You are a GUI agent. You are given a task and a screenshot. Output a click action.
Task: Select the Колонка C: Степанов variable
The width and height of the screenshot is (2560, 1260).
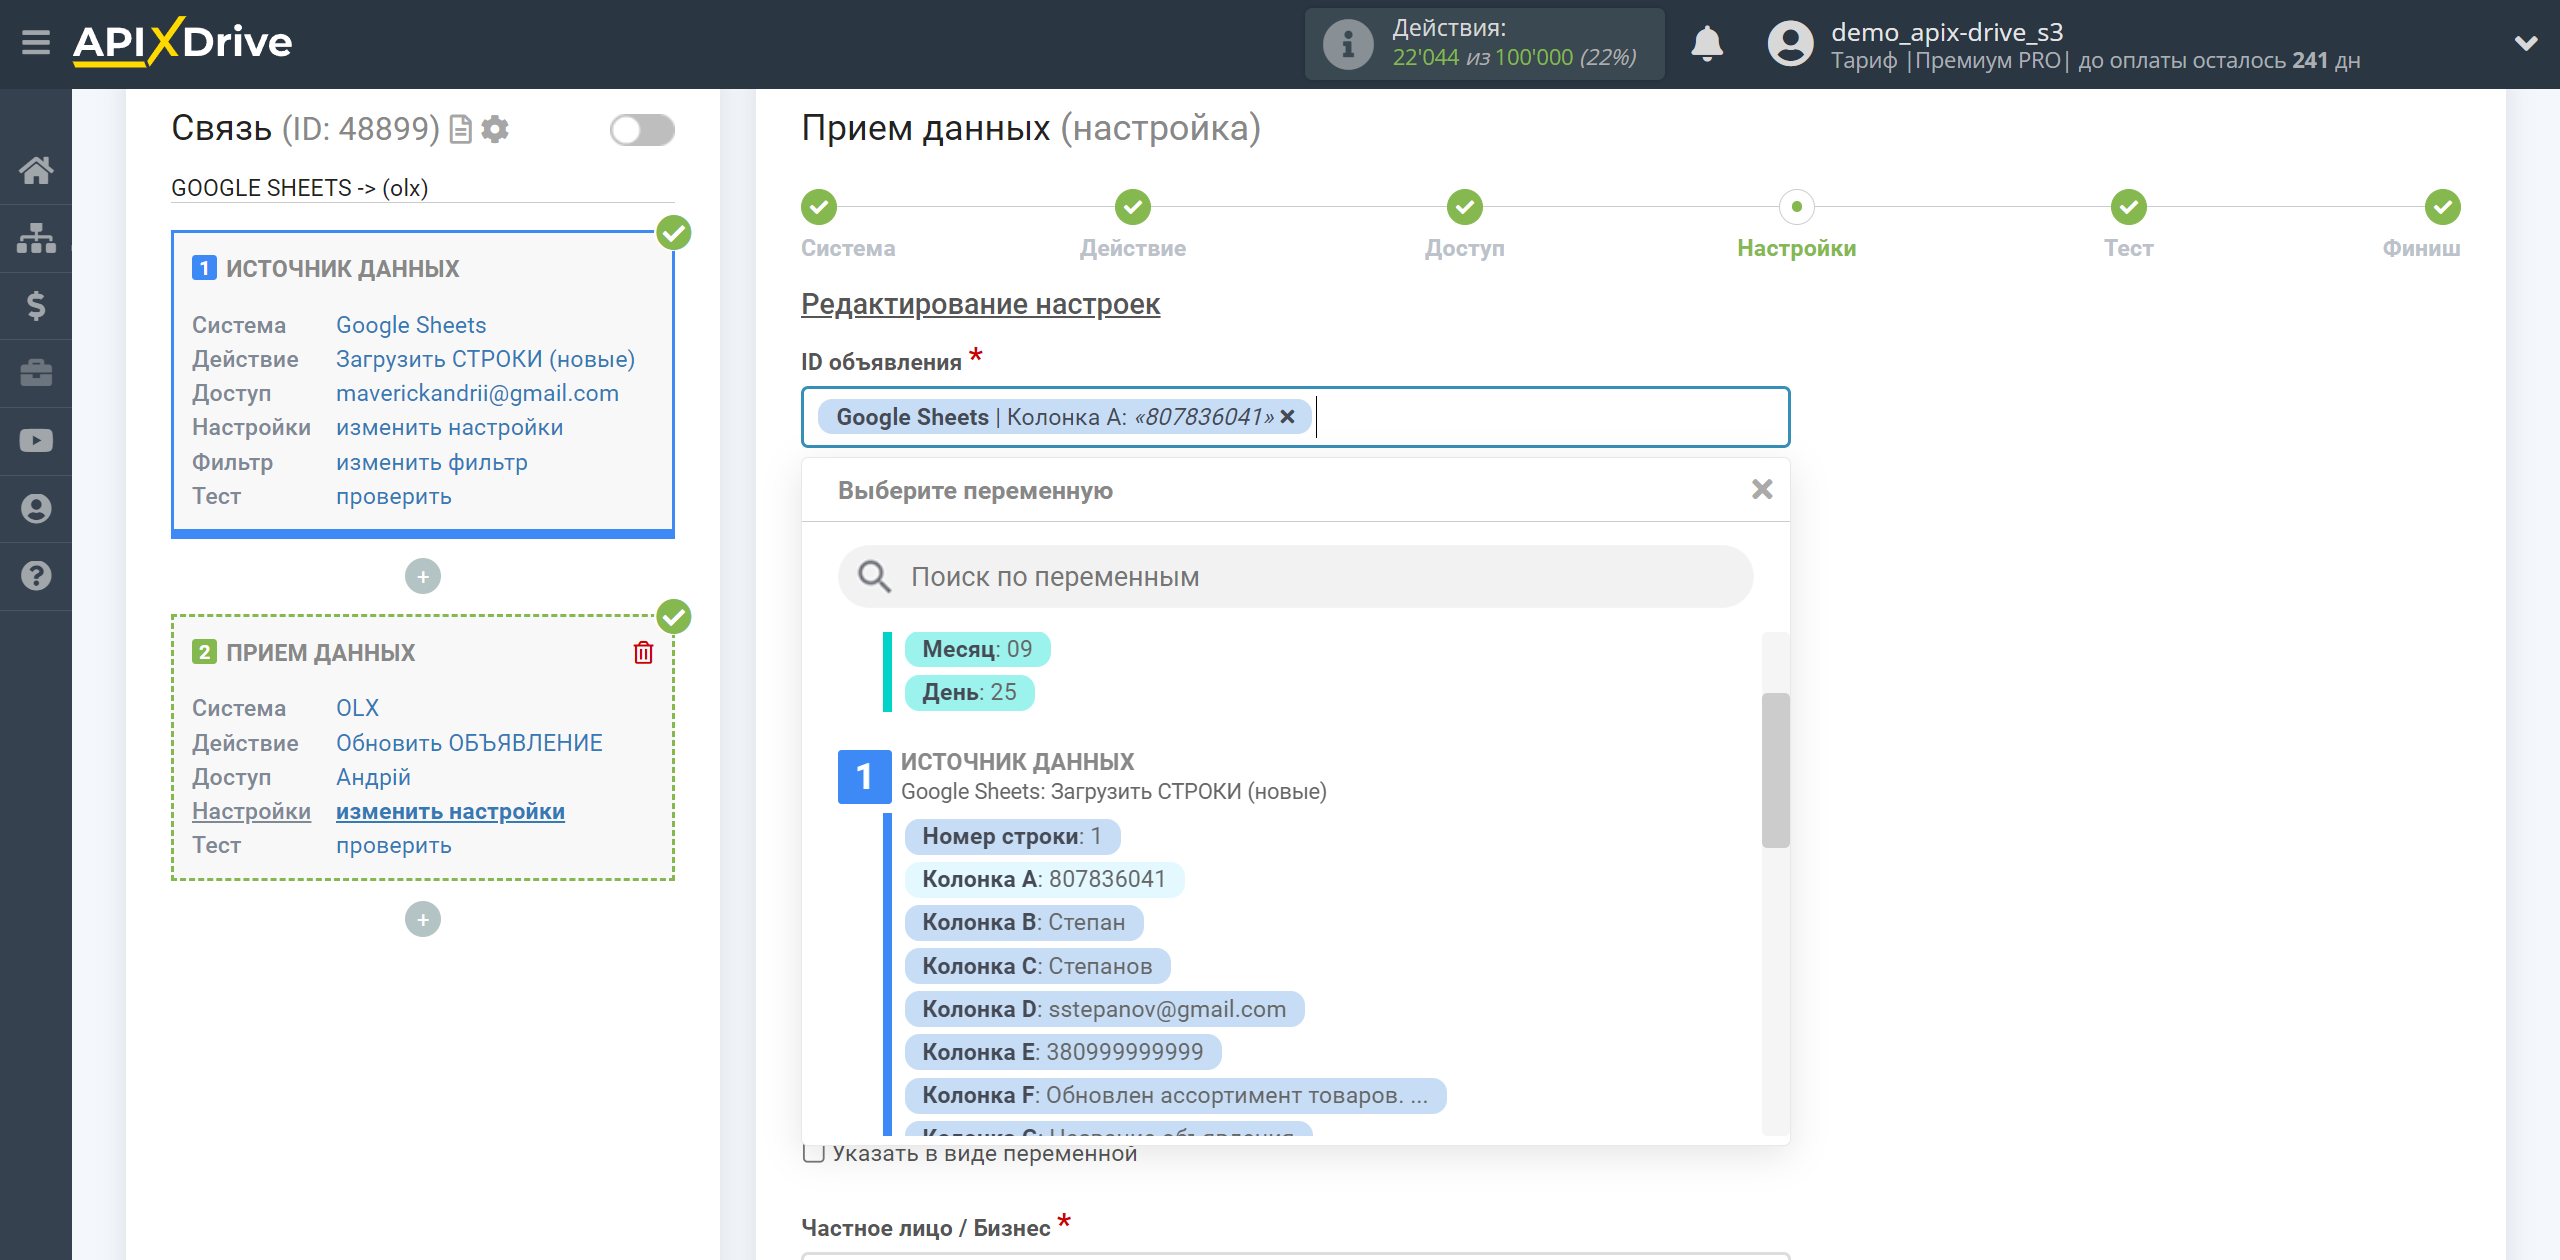1037,966
